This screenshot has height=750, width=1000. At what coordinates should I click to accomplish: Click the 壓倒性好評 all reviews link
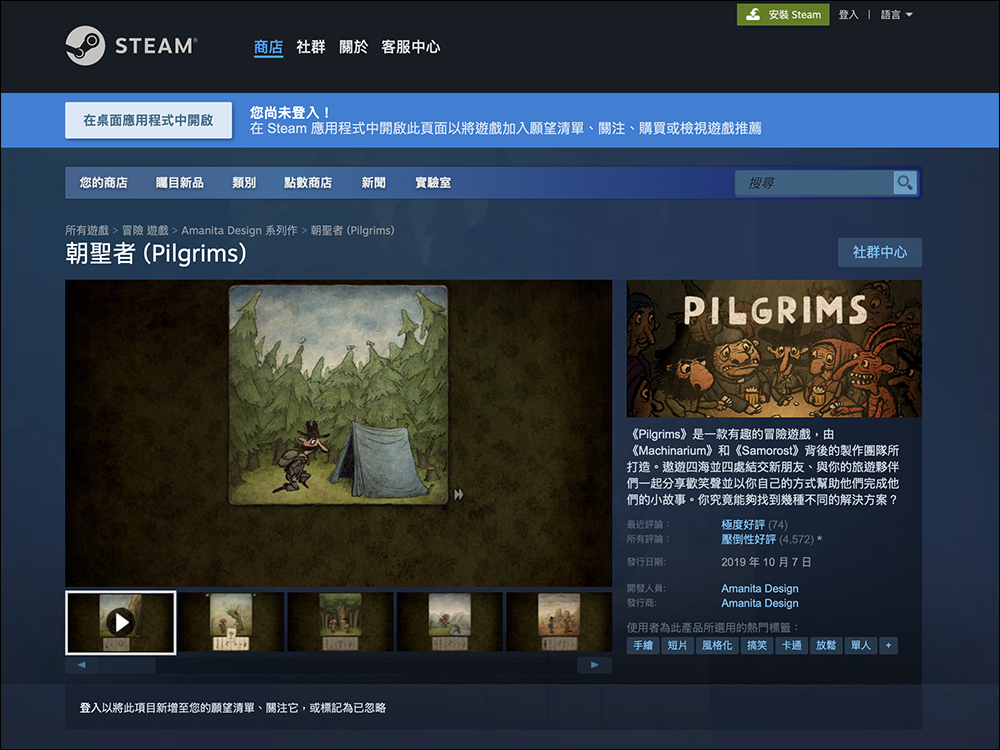coord(749,540)
